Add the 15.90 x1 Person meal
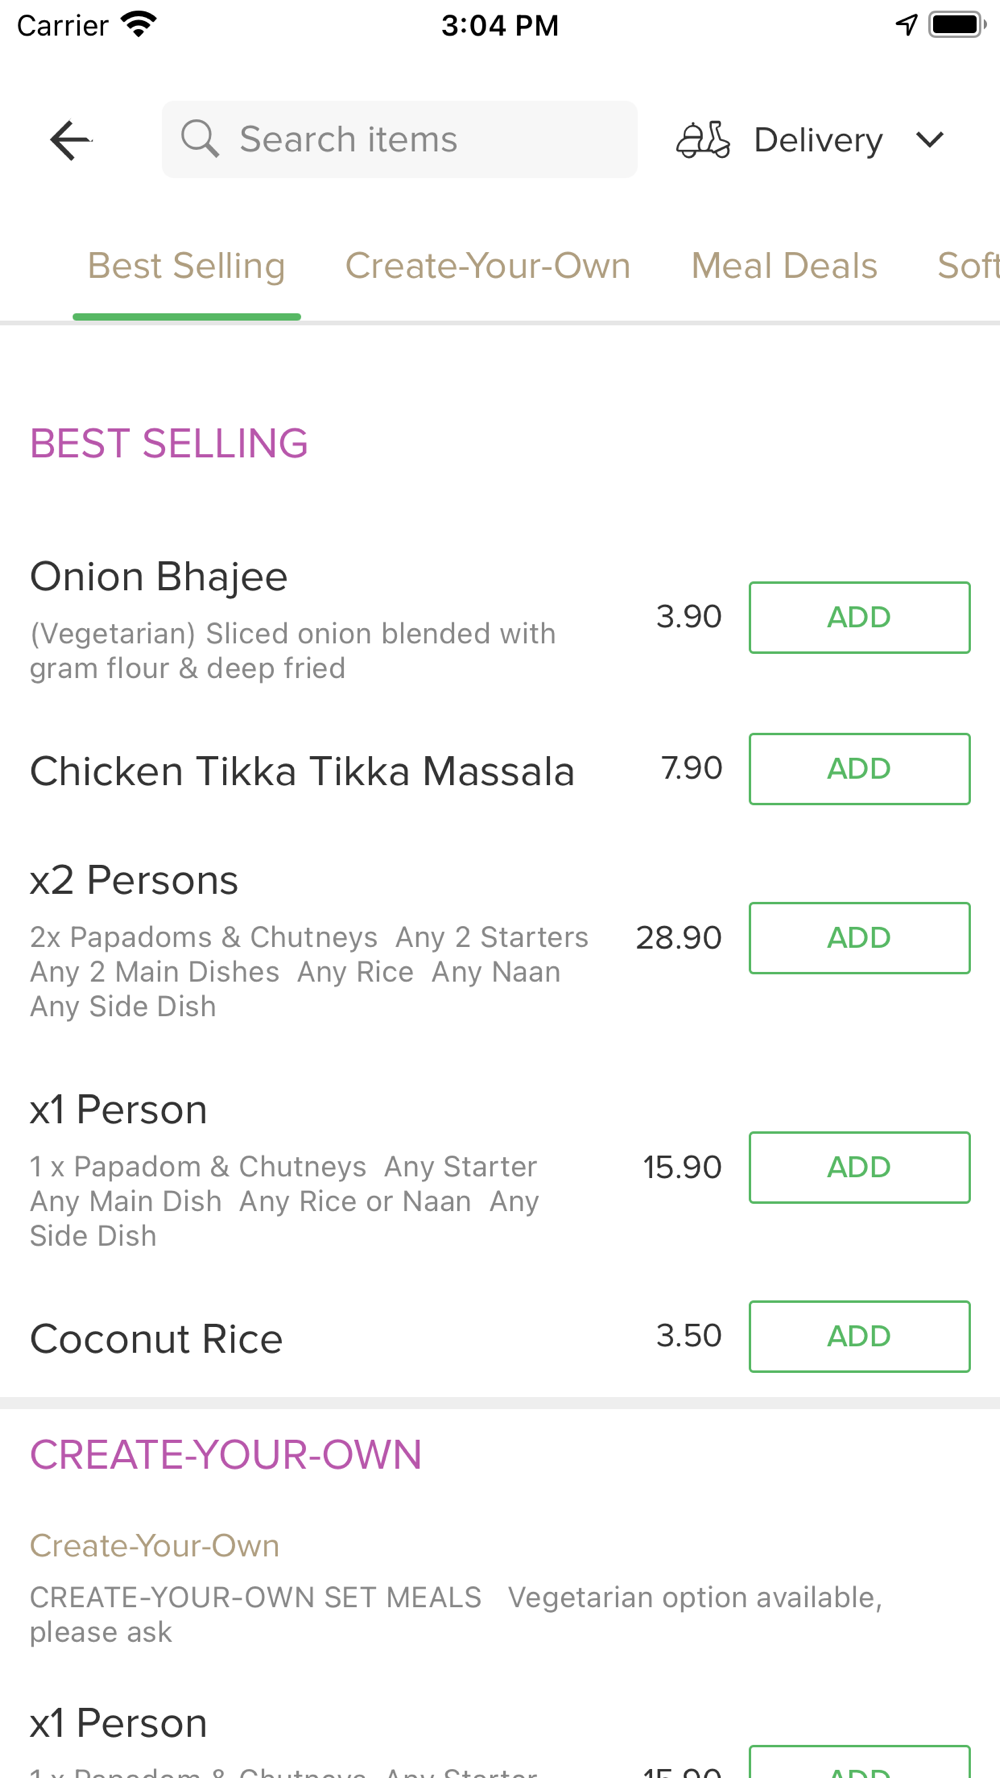The width and height of the screenshot is (1000, 1778). [x=859, y=1167]
